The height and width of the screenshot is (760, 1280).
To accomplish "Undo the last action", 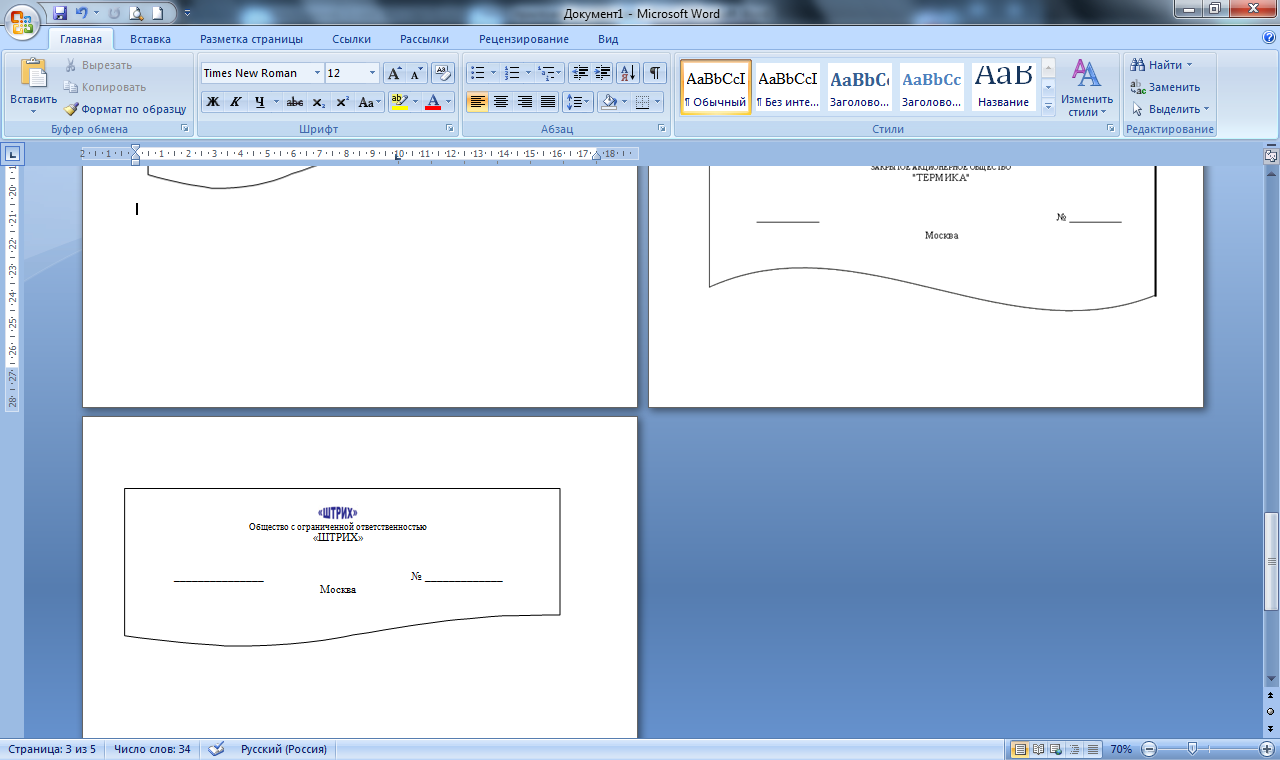I will coord(82,13).
